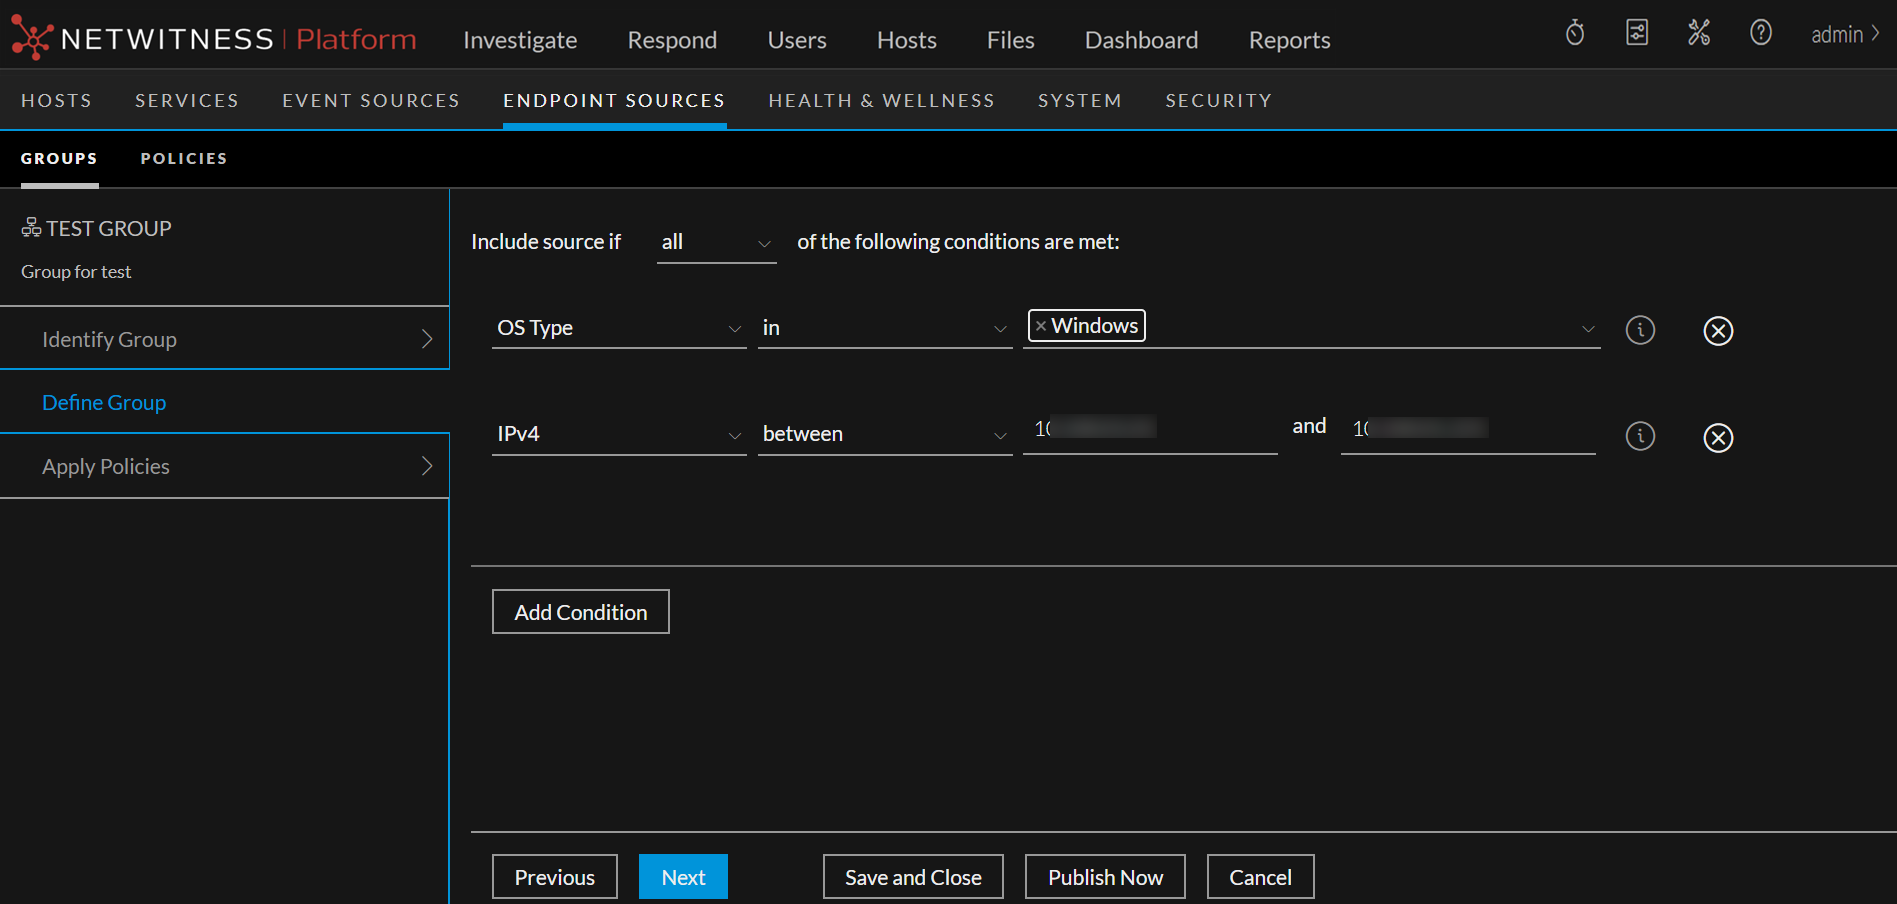Open the Health & Wellness tab
Viewport: 1897px width, 904px height.
(x=881, y=101)
